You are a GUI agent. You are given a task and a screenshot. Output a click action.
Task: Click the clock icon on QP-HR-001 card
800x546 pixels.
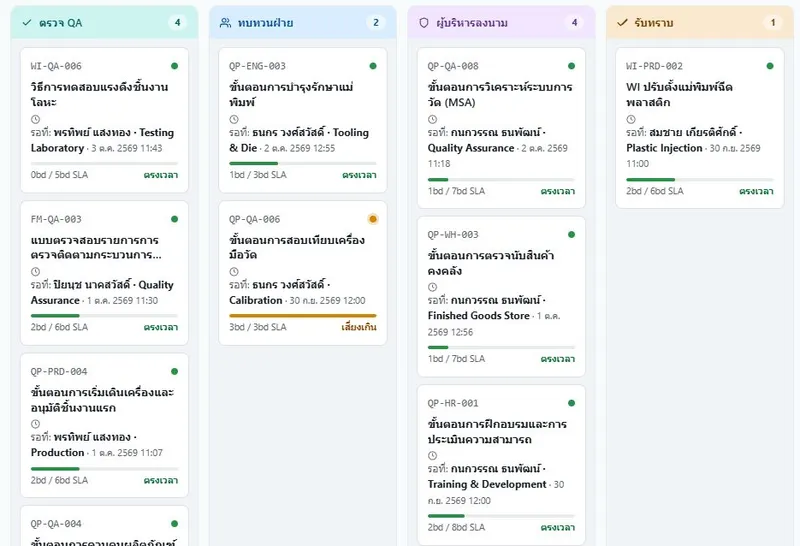coord(432,455)
